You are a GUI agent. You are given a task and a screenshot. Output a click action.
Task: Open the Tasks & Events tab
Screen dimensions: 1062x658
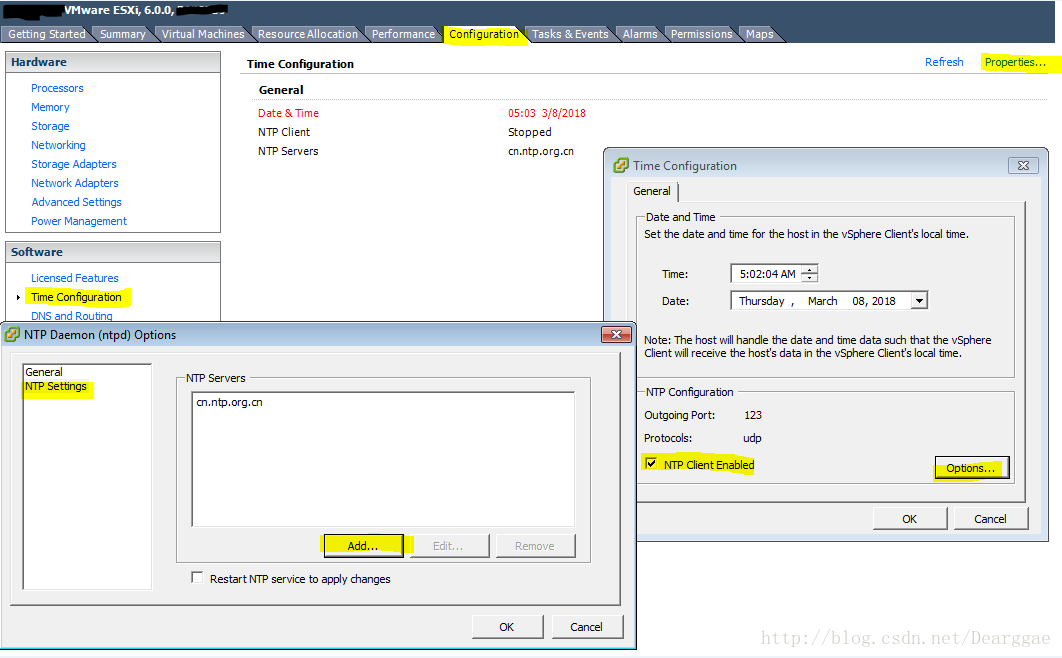click(570, 34)
